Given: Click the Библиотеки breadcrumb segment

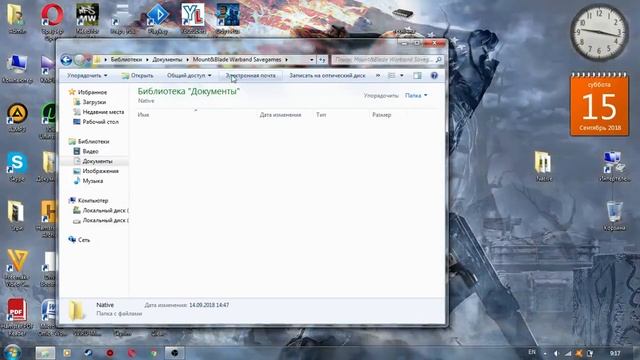Looking at the screenshot, I should coord(126,60).
